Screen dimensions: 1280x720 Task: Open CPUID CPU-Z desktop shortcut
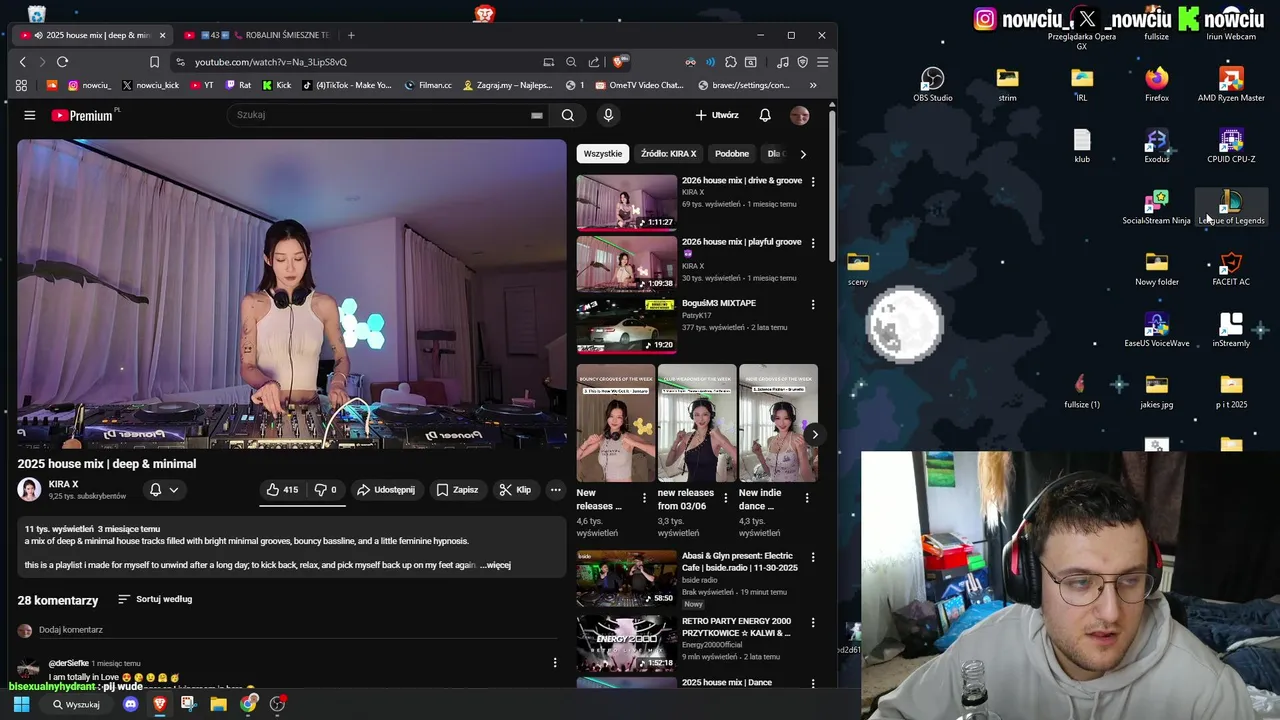(1231, 145)
